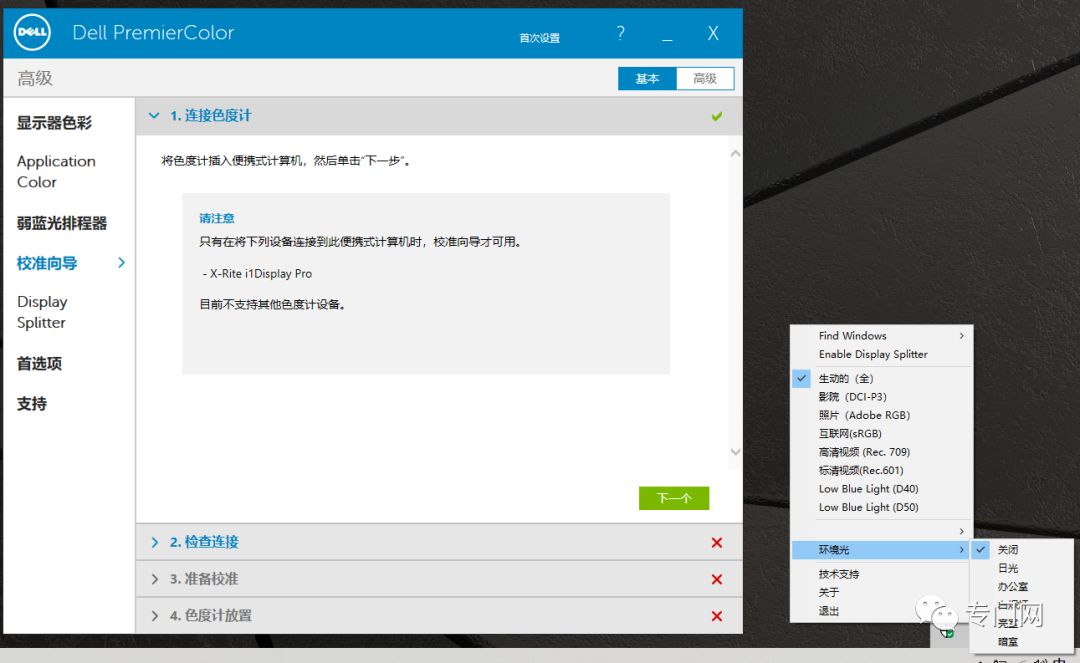Click the scroll up arrow in the wizard pane
Screen dimensions: 1080x663
tap(735, 154)
